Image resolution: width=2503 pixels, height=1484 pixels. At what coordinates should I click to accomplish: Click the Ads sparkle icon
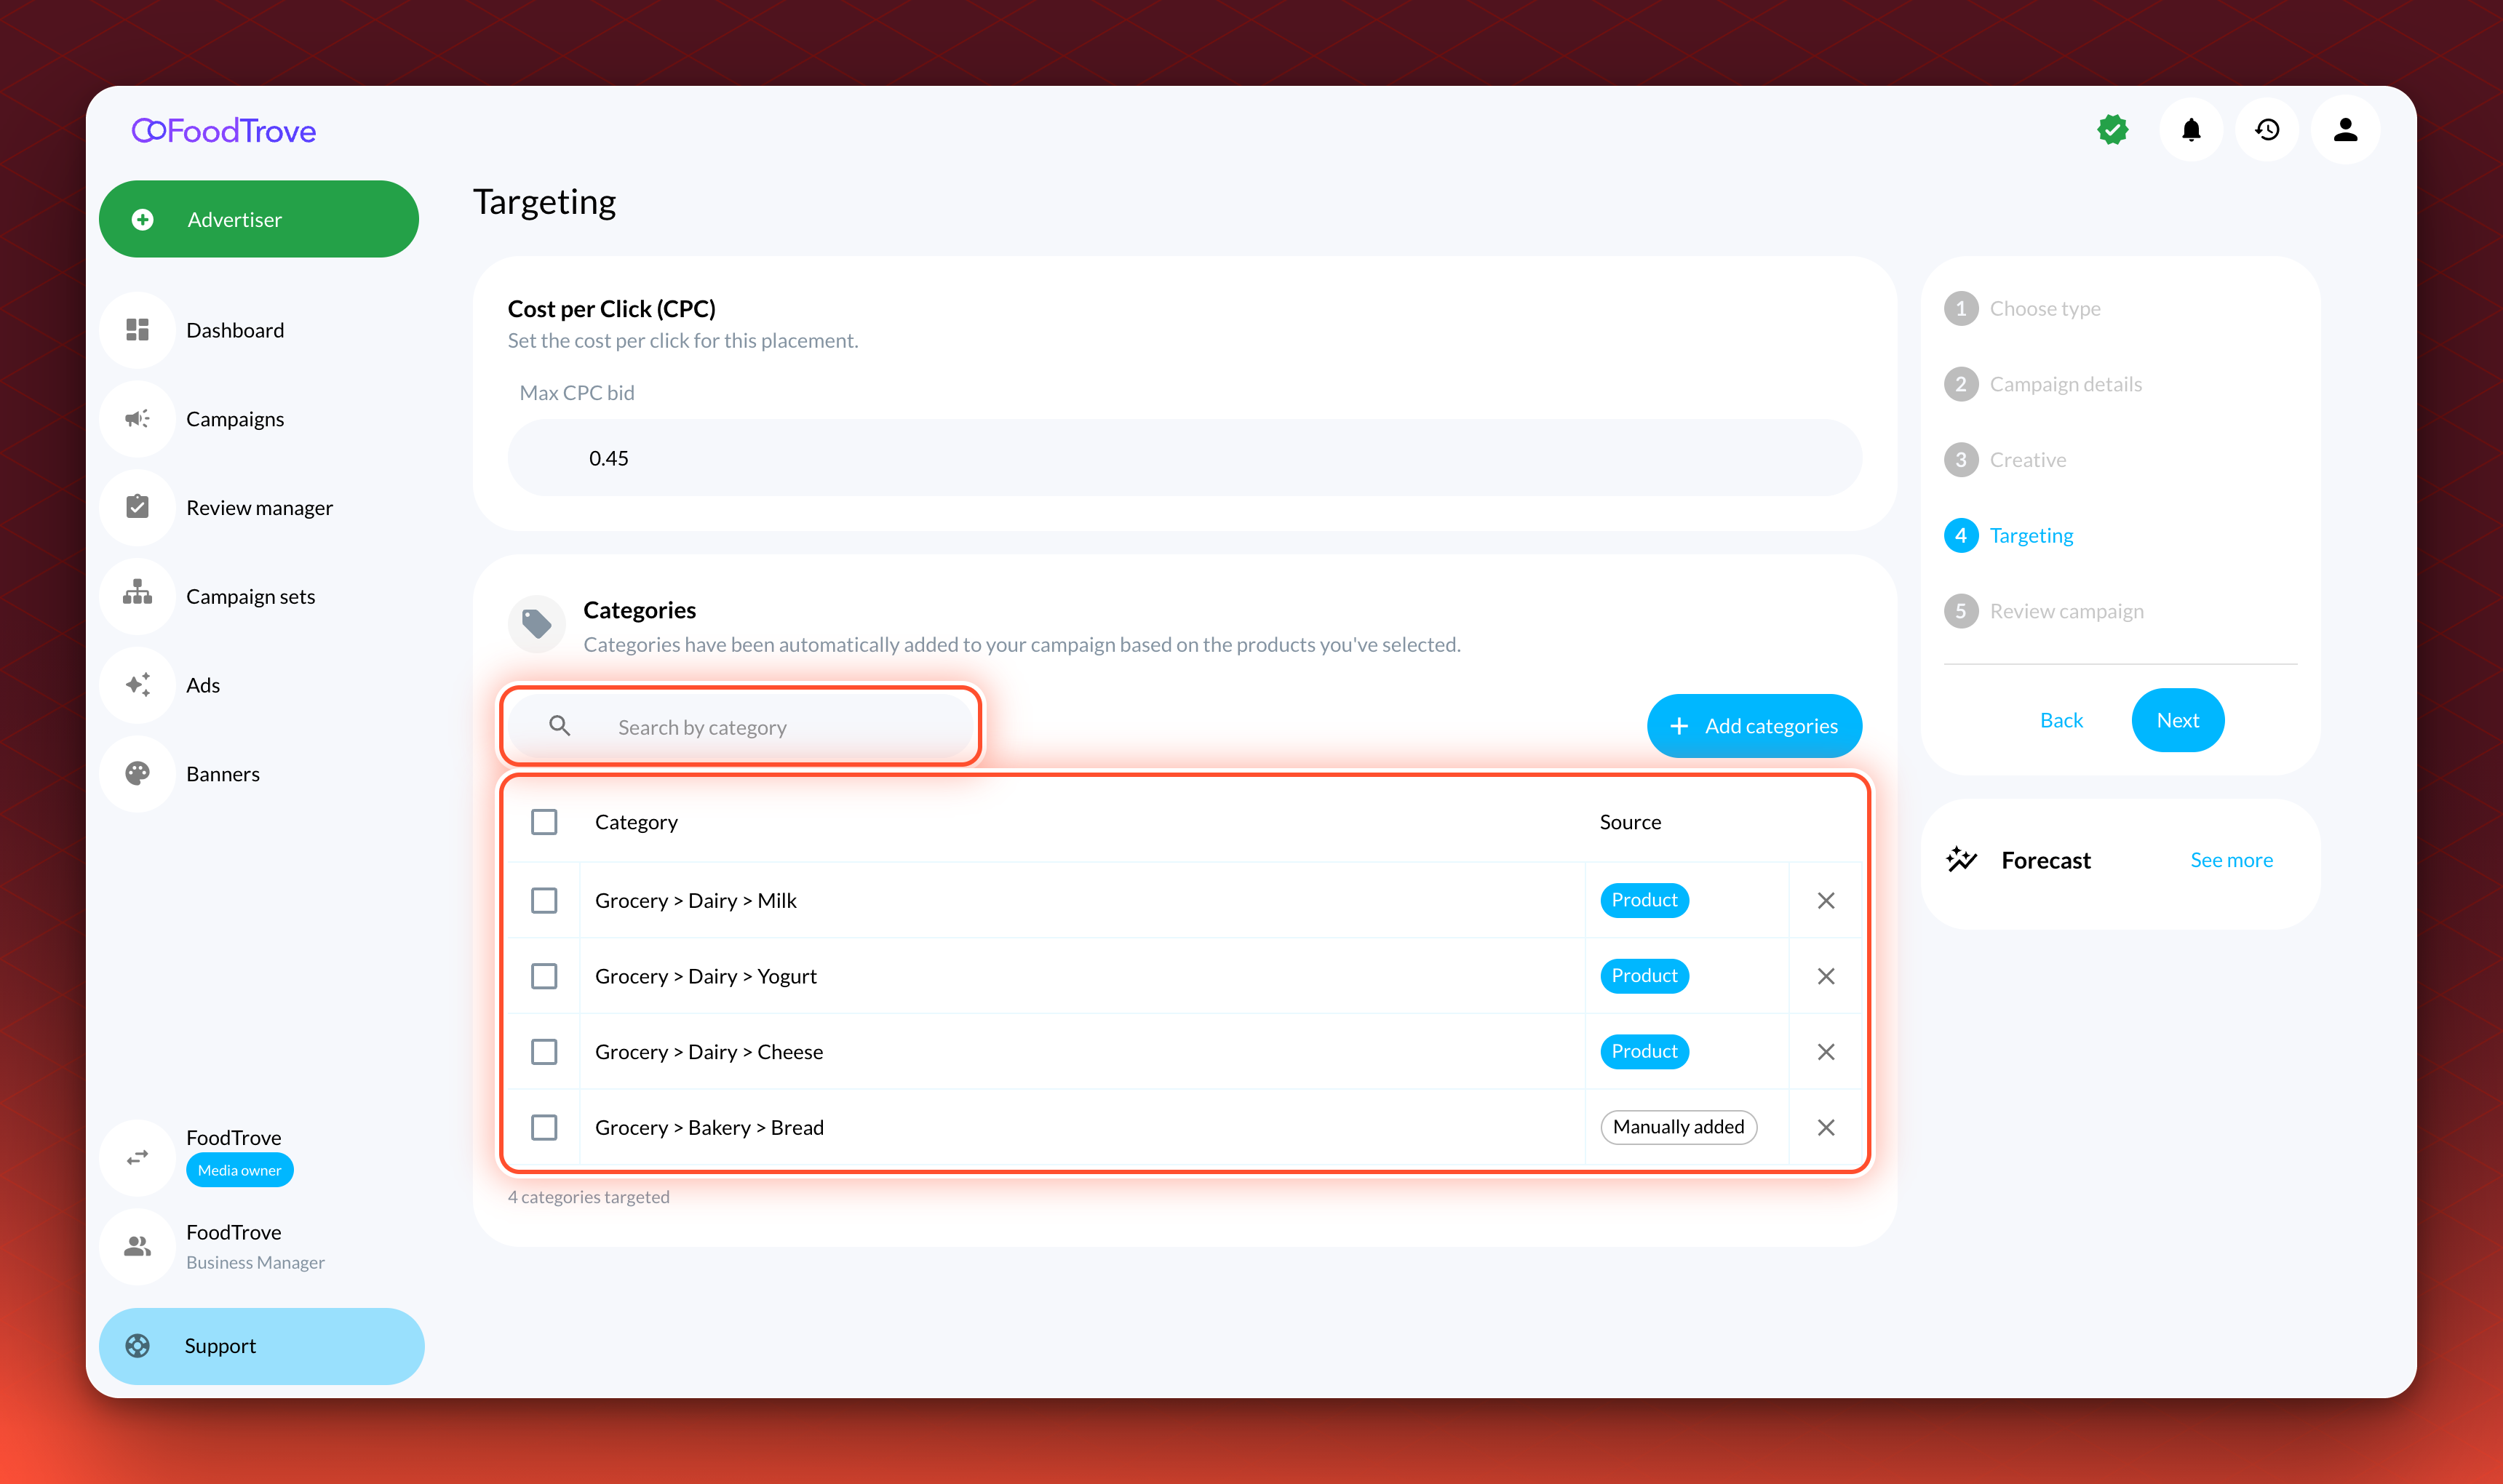coord(138,685)
